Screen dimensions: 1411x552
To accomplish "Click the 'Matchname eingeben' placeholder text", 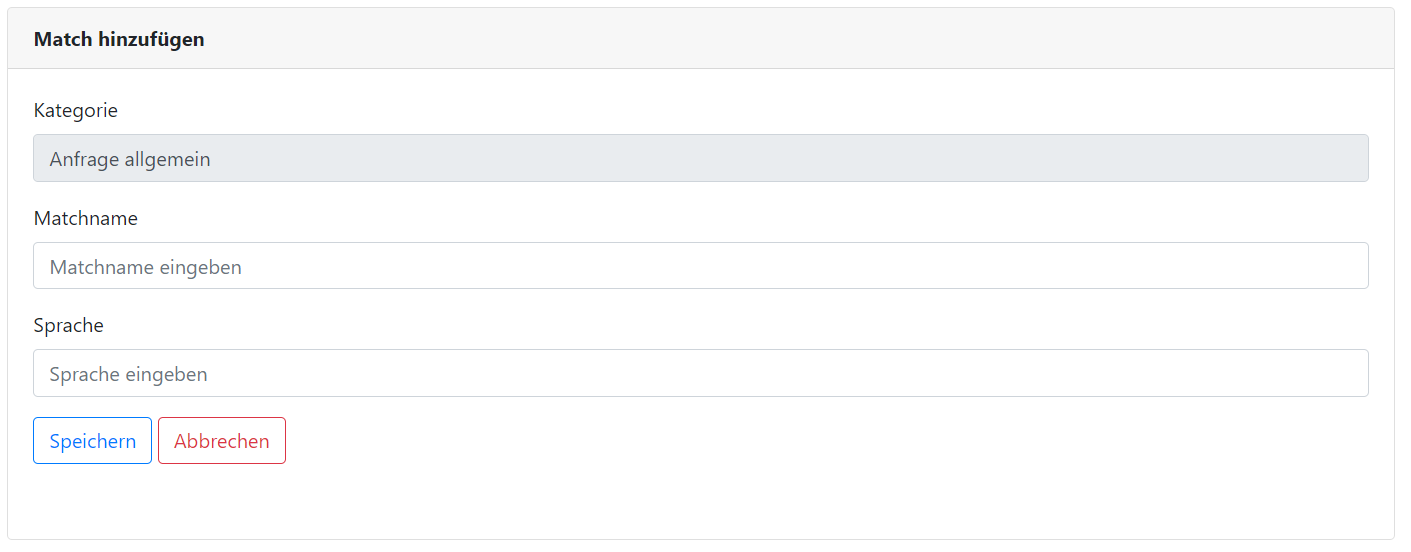I will [146, 267].
